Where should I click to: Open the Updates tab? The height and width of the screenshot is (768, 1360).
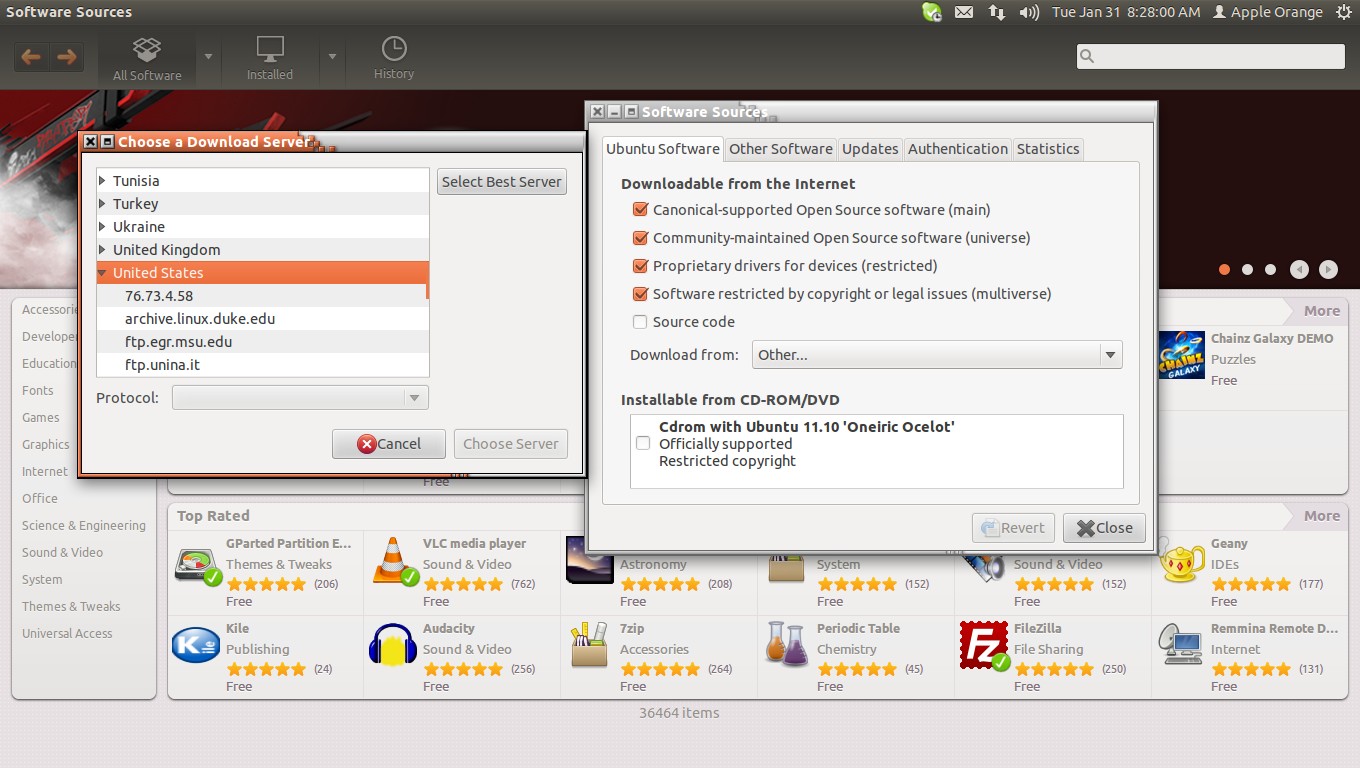(x=870, y=149)
